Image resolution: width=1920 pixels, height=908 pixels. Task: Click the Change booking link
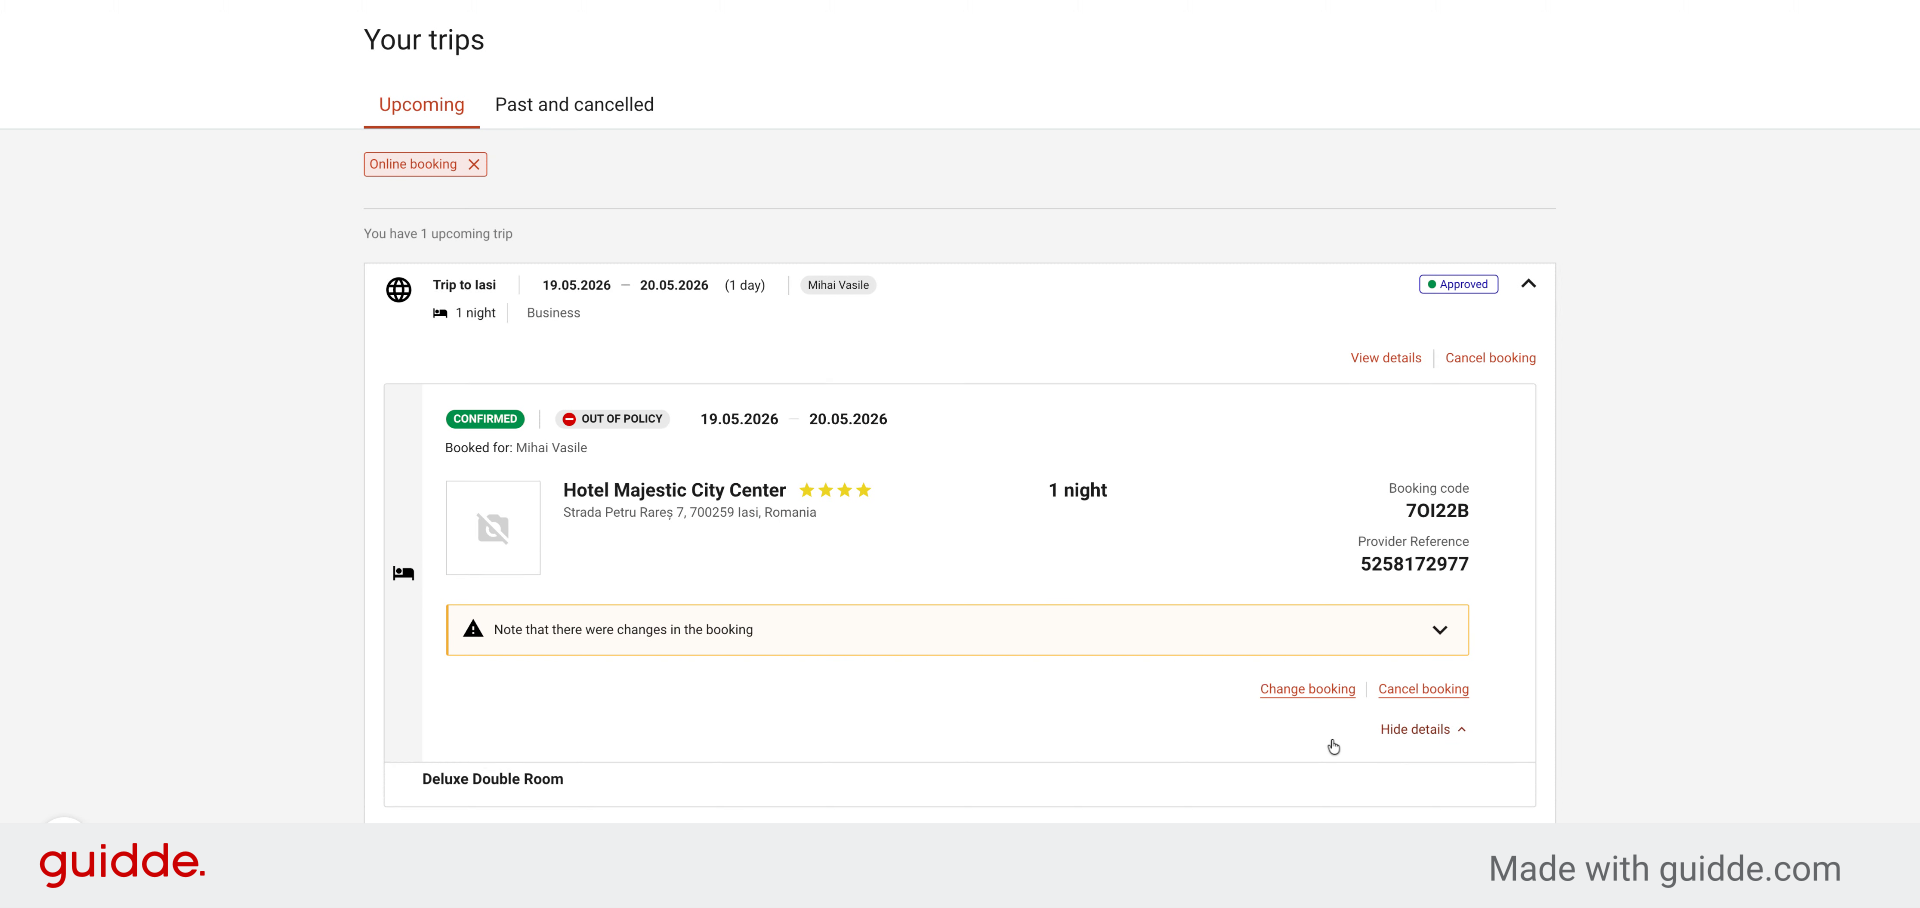pos(1307,689)
